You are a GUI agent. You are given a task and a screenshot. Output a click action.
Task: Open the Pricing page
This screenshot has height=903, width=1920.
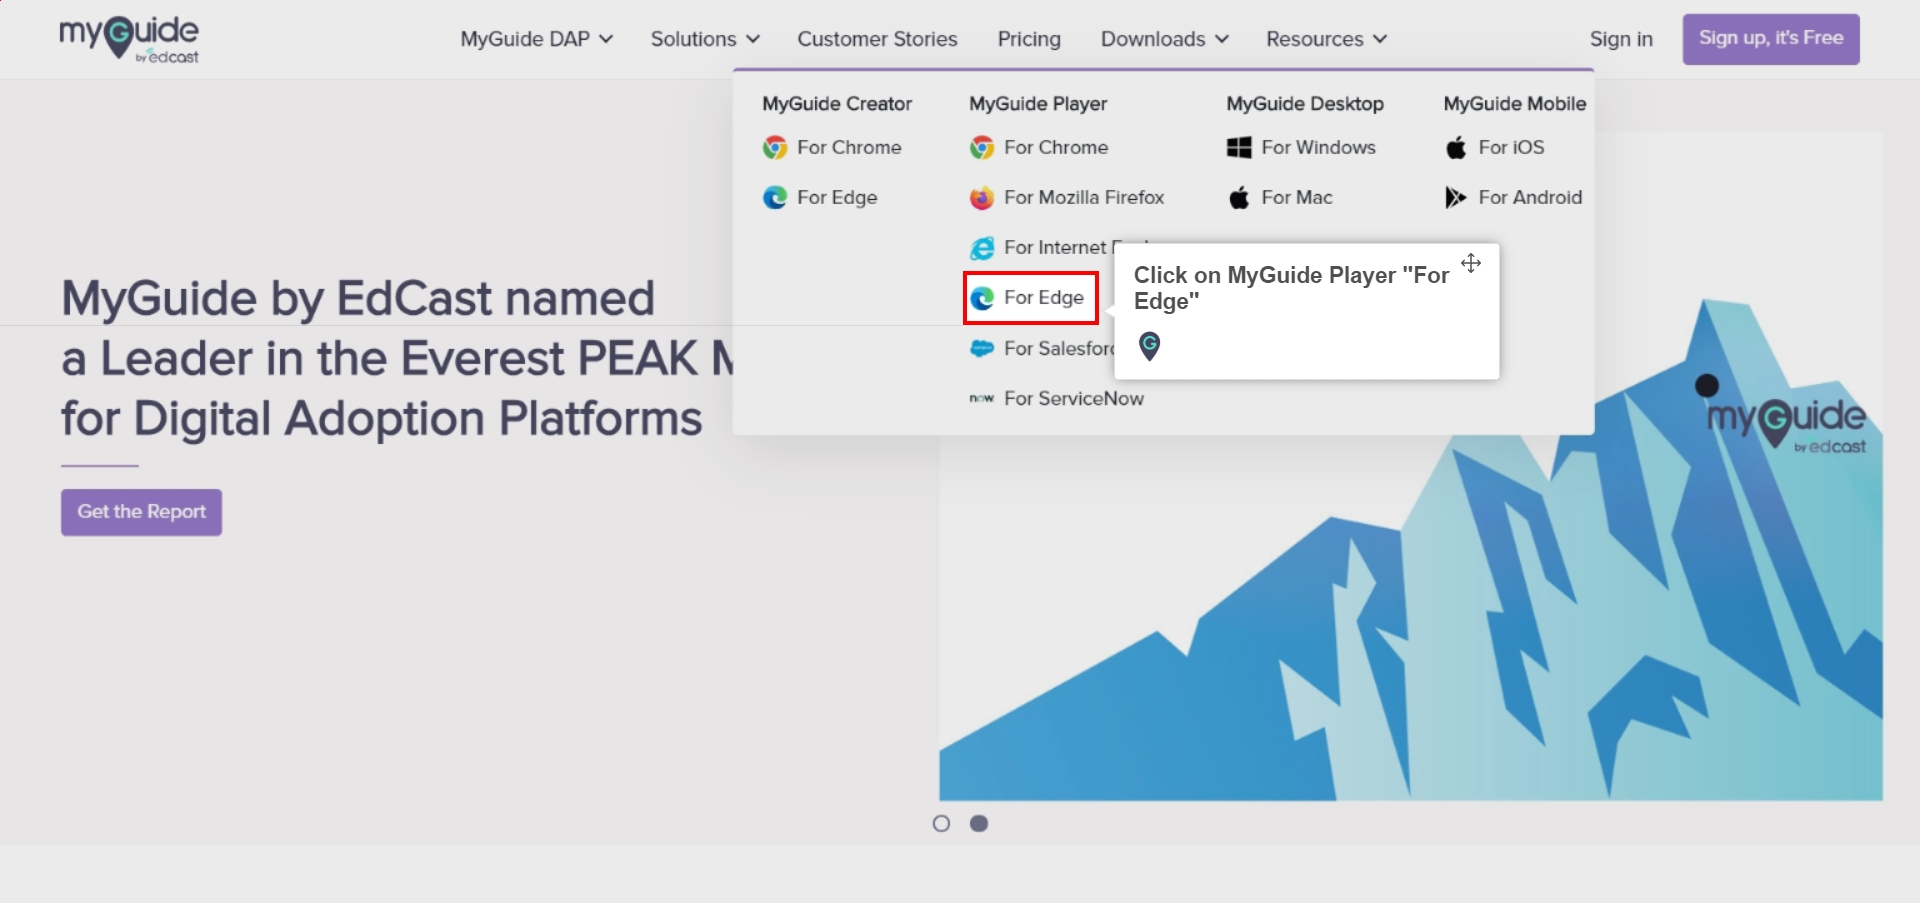click(1029, 39)
